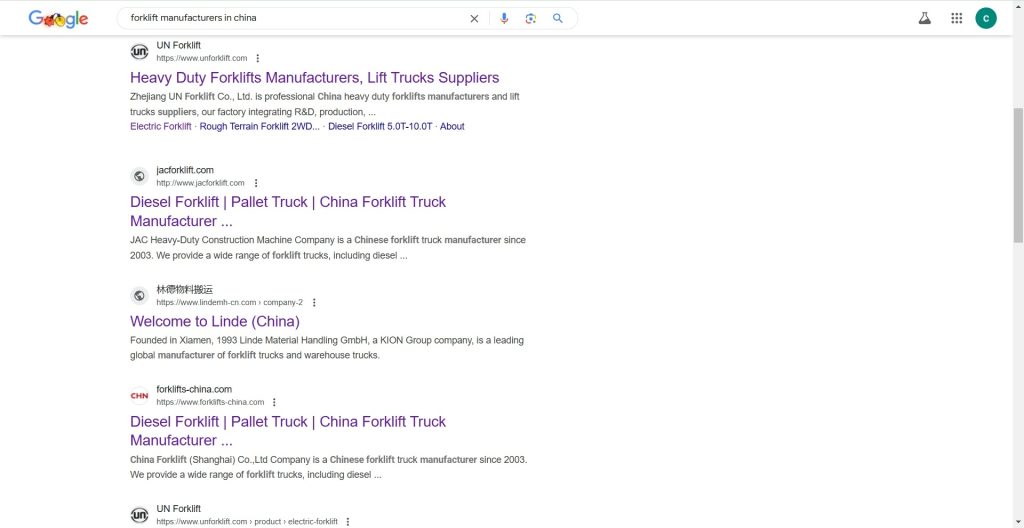
Task: Start voice search with microphone icon
Action: pos(504,18)
